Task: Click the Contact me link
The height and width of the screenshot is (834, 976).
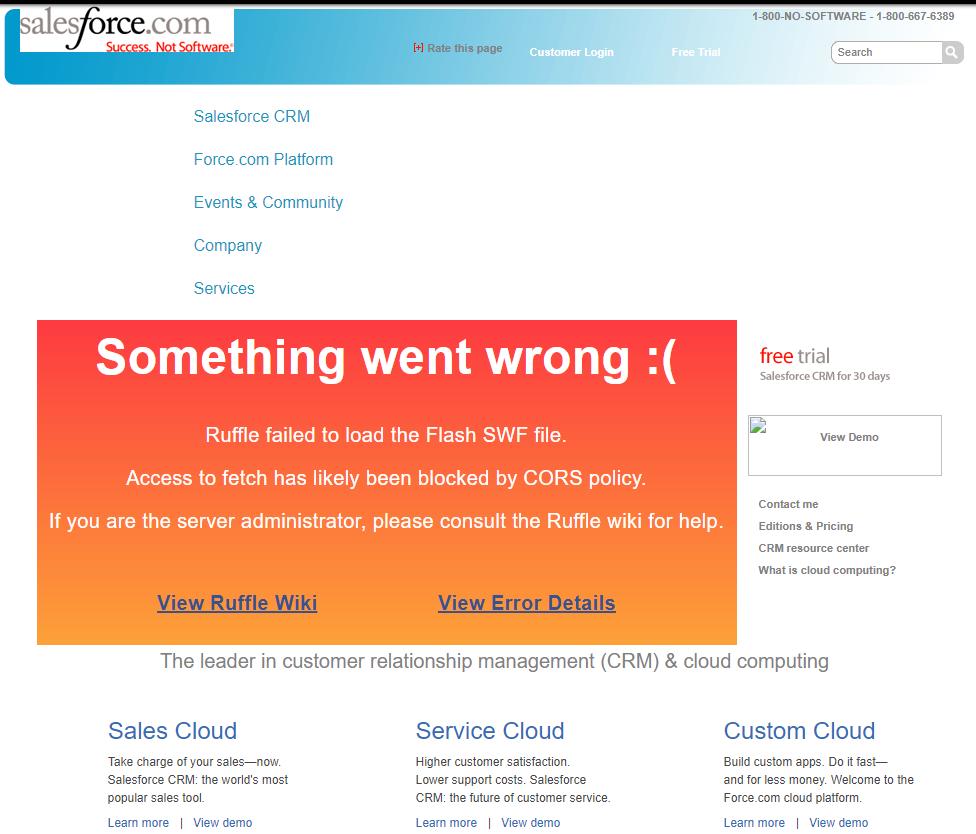Action: point(788,504)
